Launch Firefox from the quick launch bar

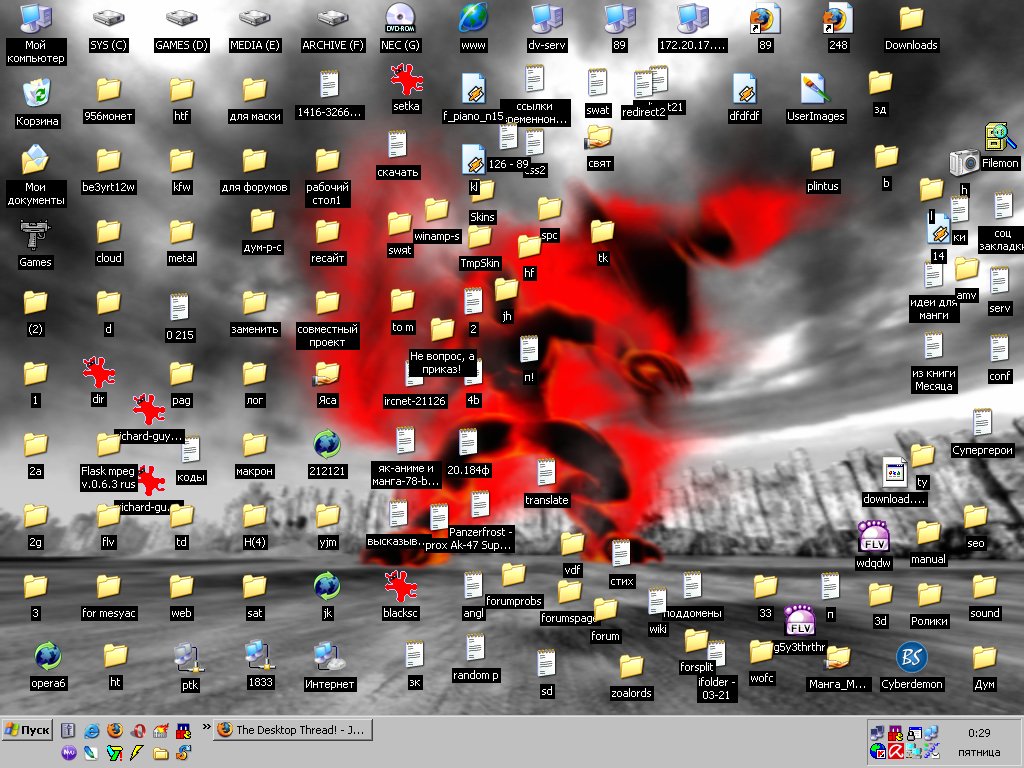(115, 730)
